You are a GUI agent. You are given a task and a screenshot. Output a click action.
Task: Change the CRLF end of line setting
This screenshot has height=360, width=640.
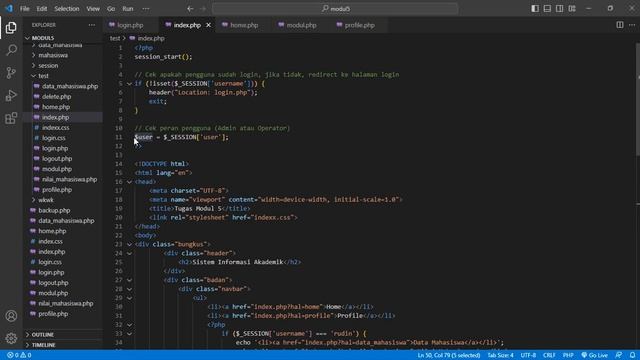coord(549,355)
